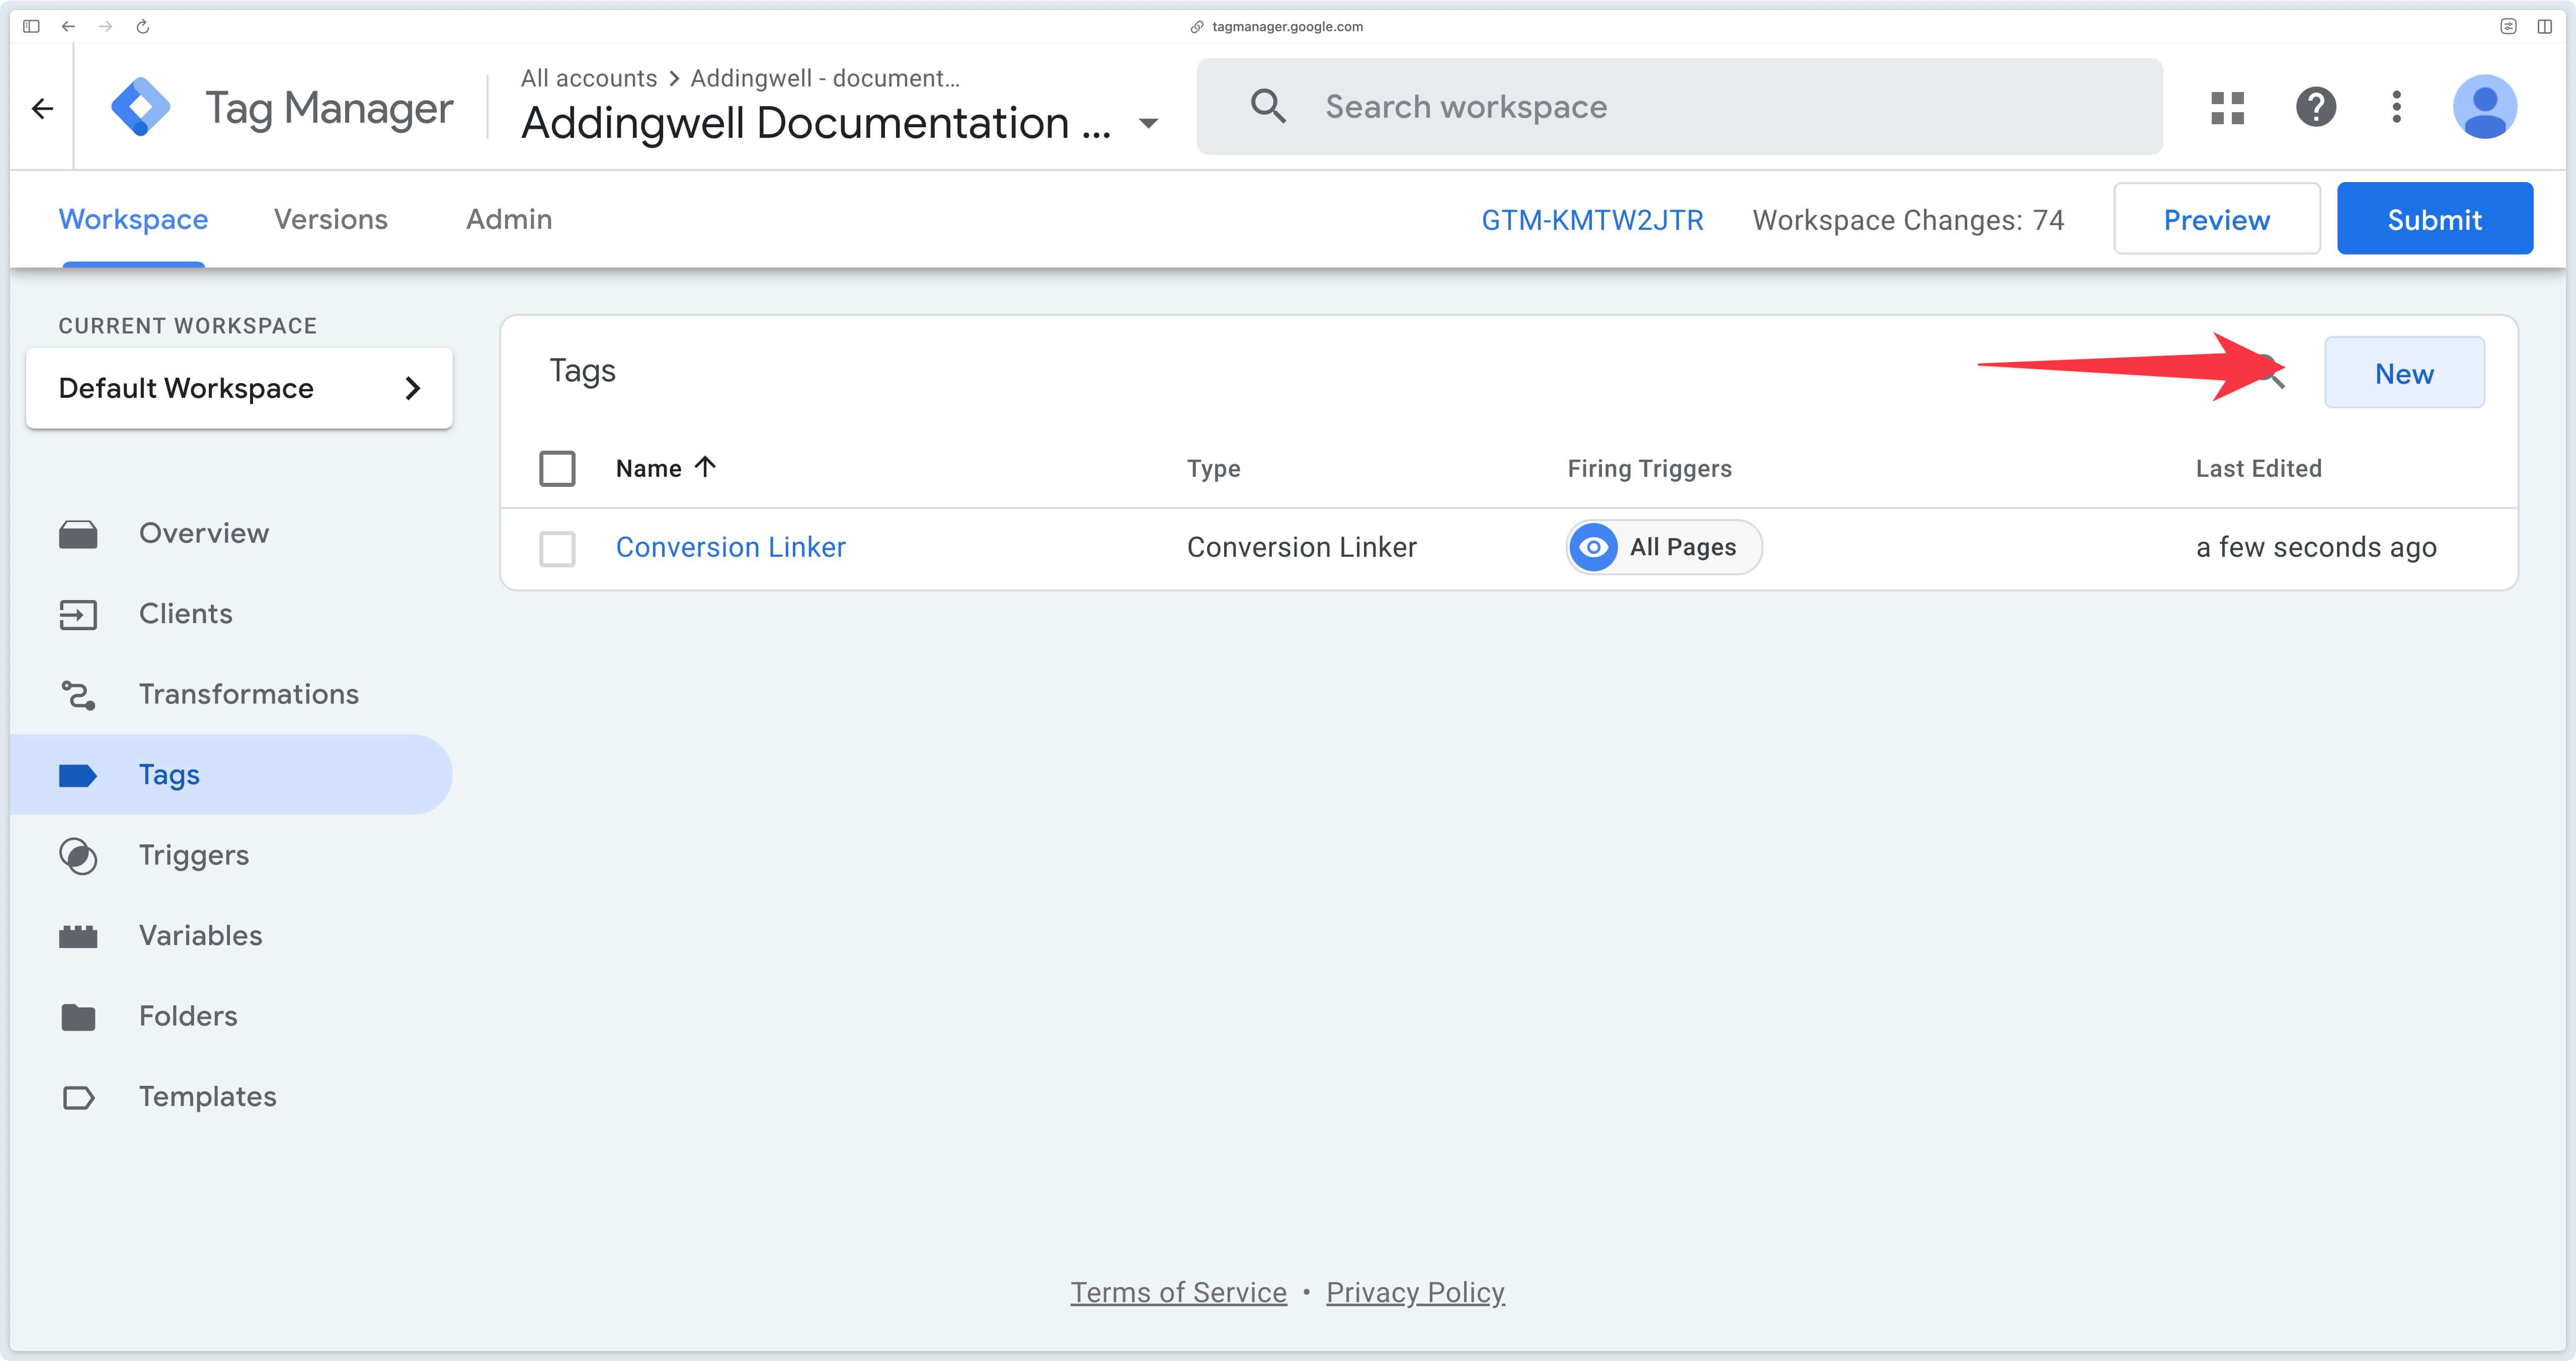Click Conversion Linker in the Type column
The width and height of the screenshot is (2576, 1361).
click(x=1302, y=548)
